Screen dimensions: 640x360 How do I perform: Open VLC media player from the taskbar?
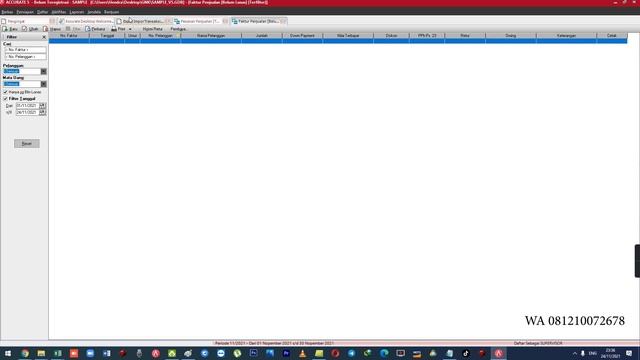302,353
